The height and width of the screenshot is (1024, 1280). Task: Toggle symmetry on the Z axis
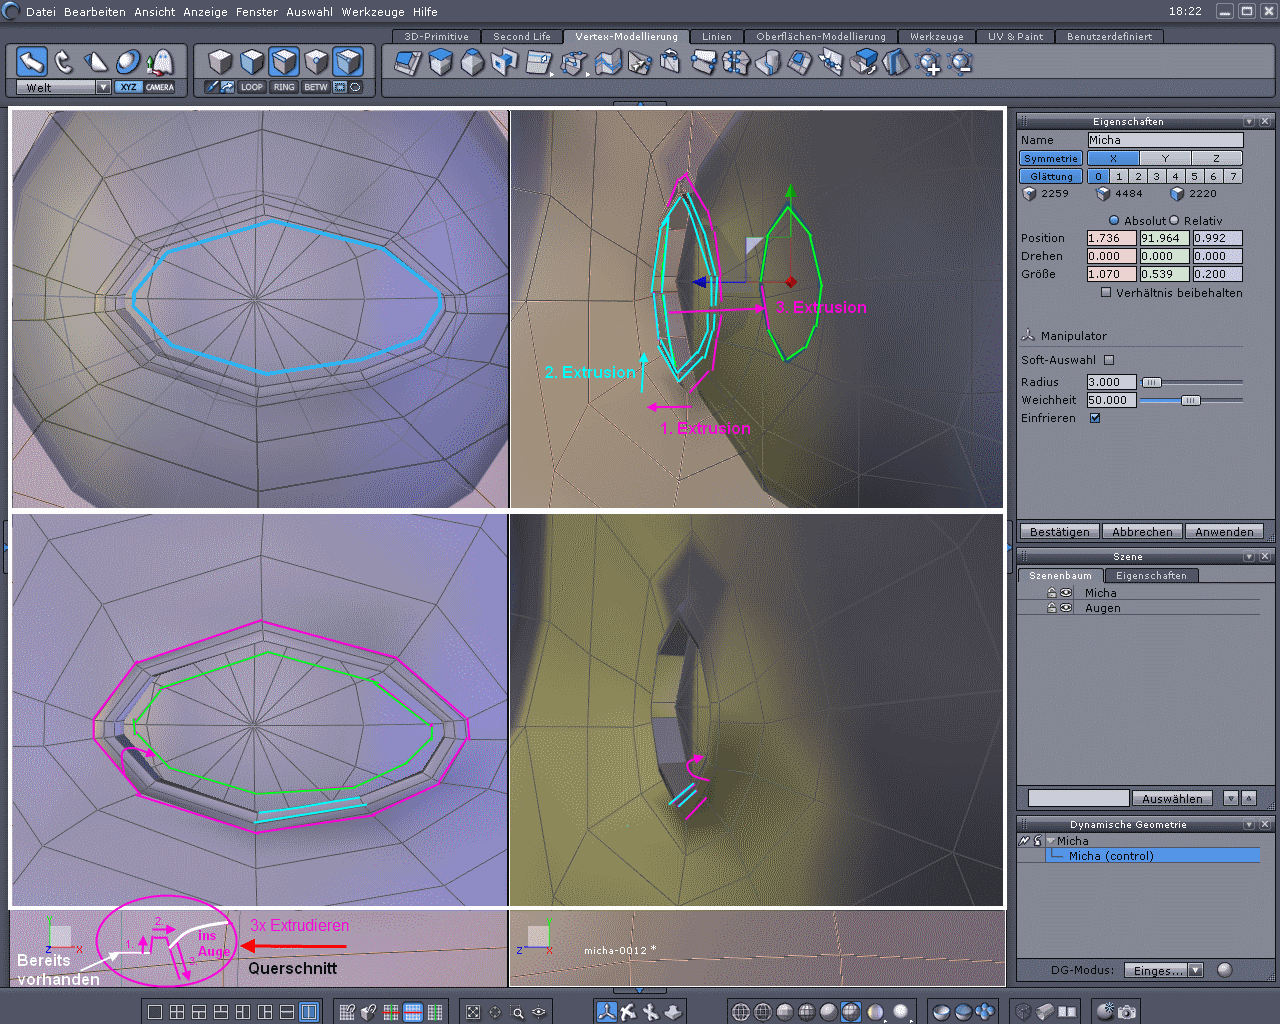click(x=1216, y=158)
